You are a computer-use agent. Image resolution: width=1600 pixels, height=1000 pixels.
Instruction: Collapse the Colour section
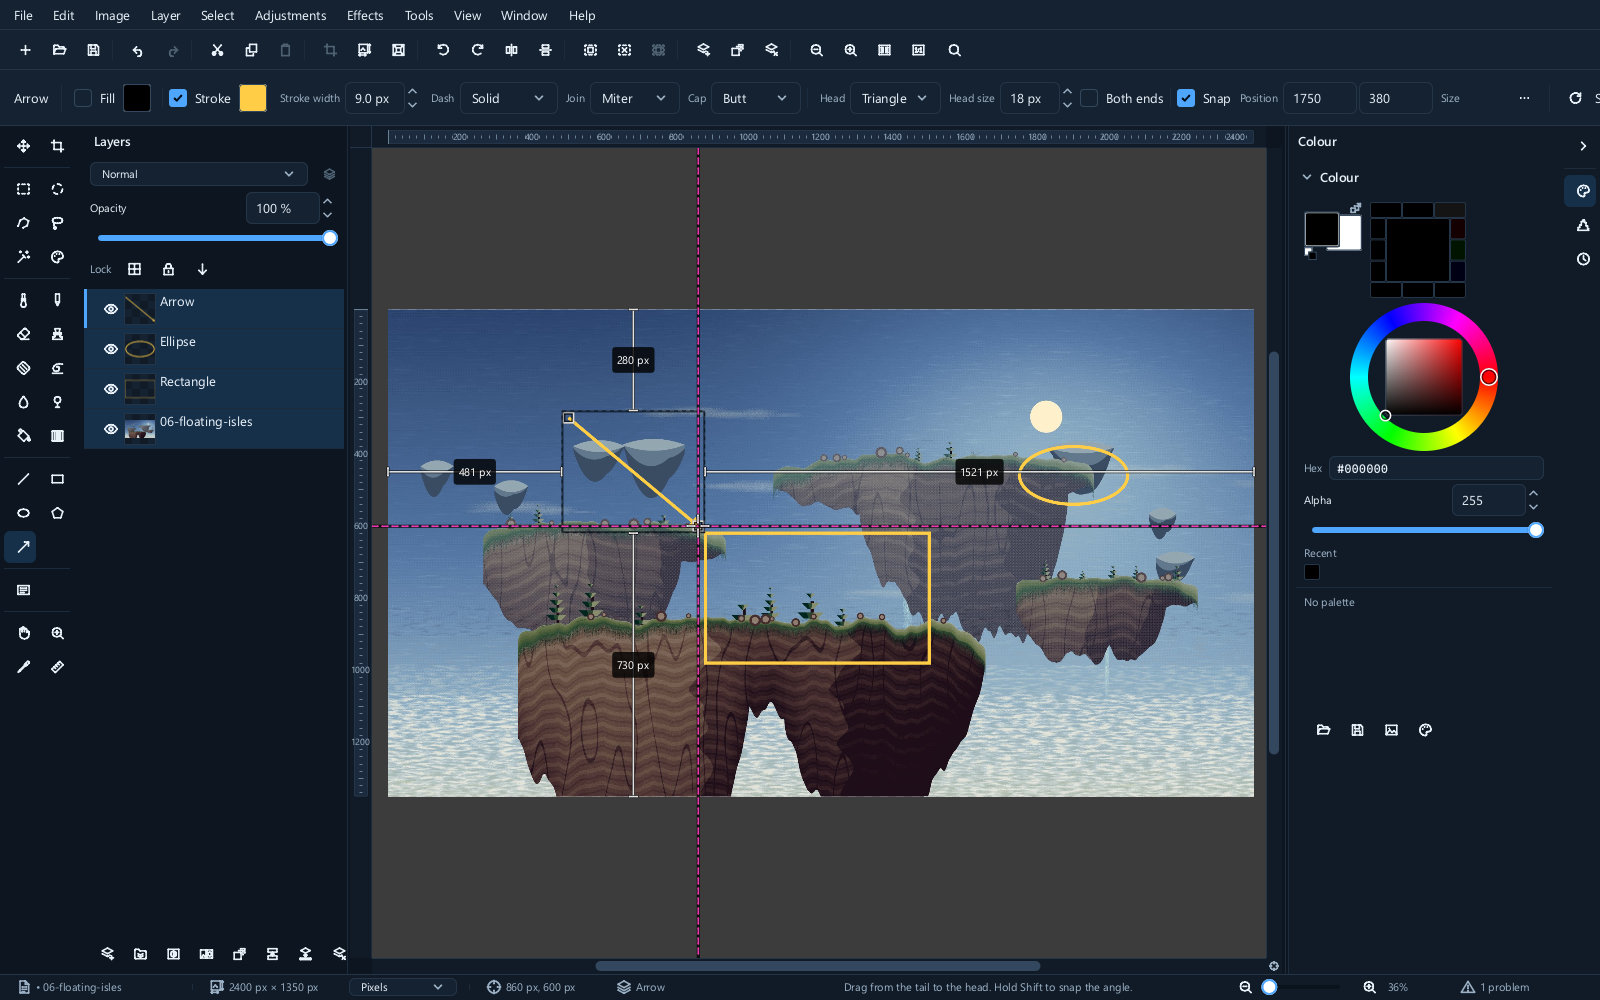(1307, 177)
